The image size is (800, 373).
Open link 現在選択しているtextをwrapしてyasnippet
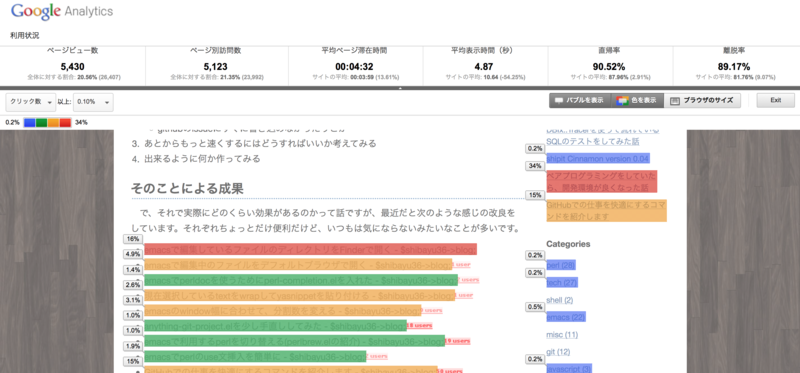click(299, 295)
